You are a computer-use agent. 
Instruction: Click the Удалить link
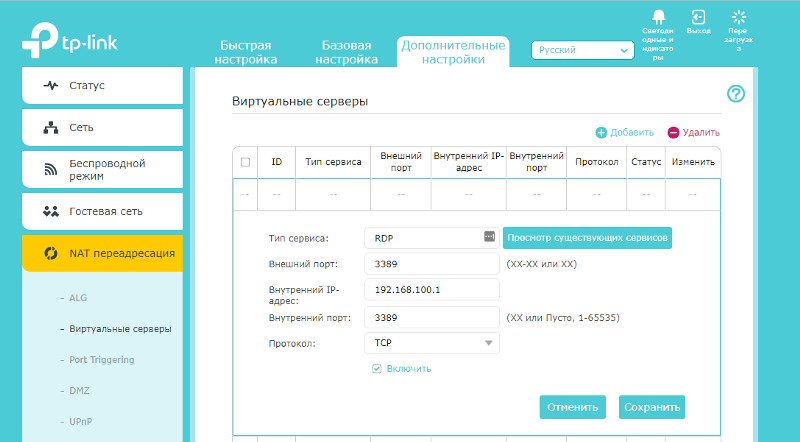[x=701, y=133]
